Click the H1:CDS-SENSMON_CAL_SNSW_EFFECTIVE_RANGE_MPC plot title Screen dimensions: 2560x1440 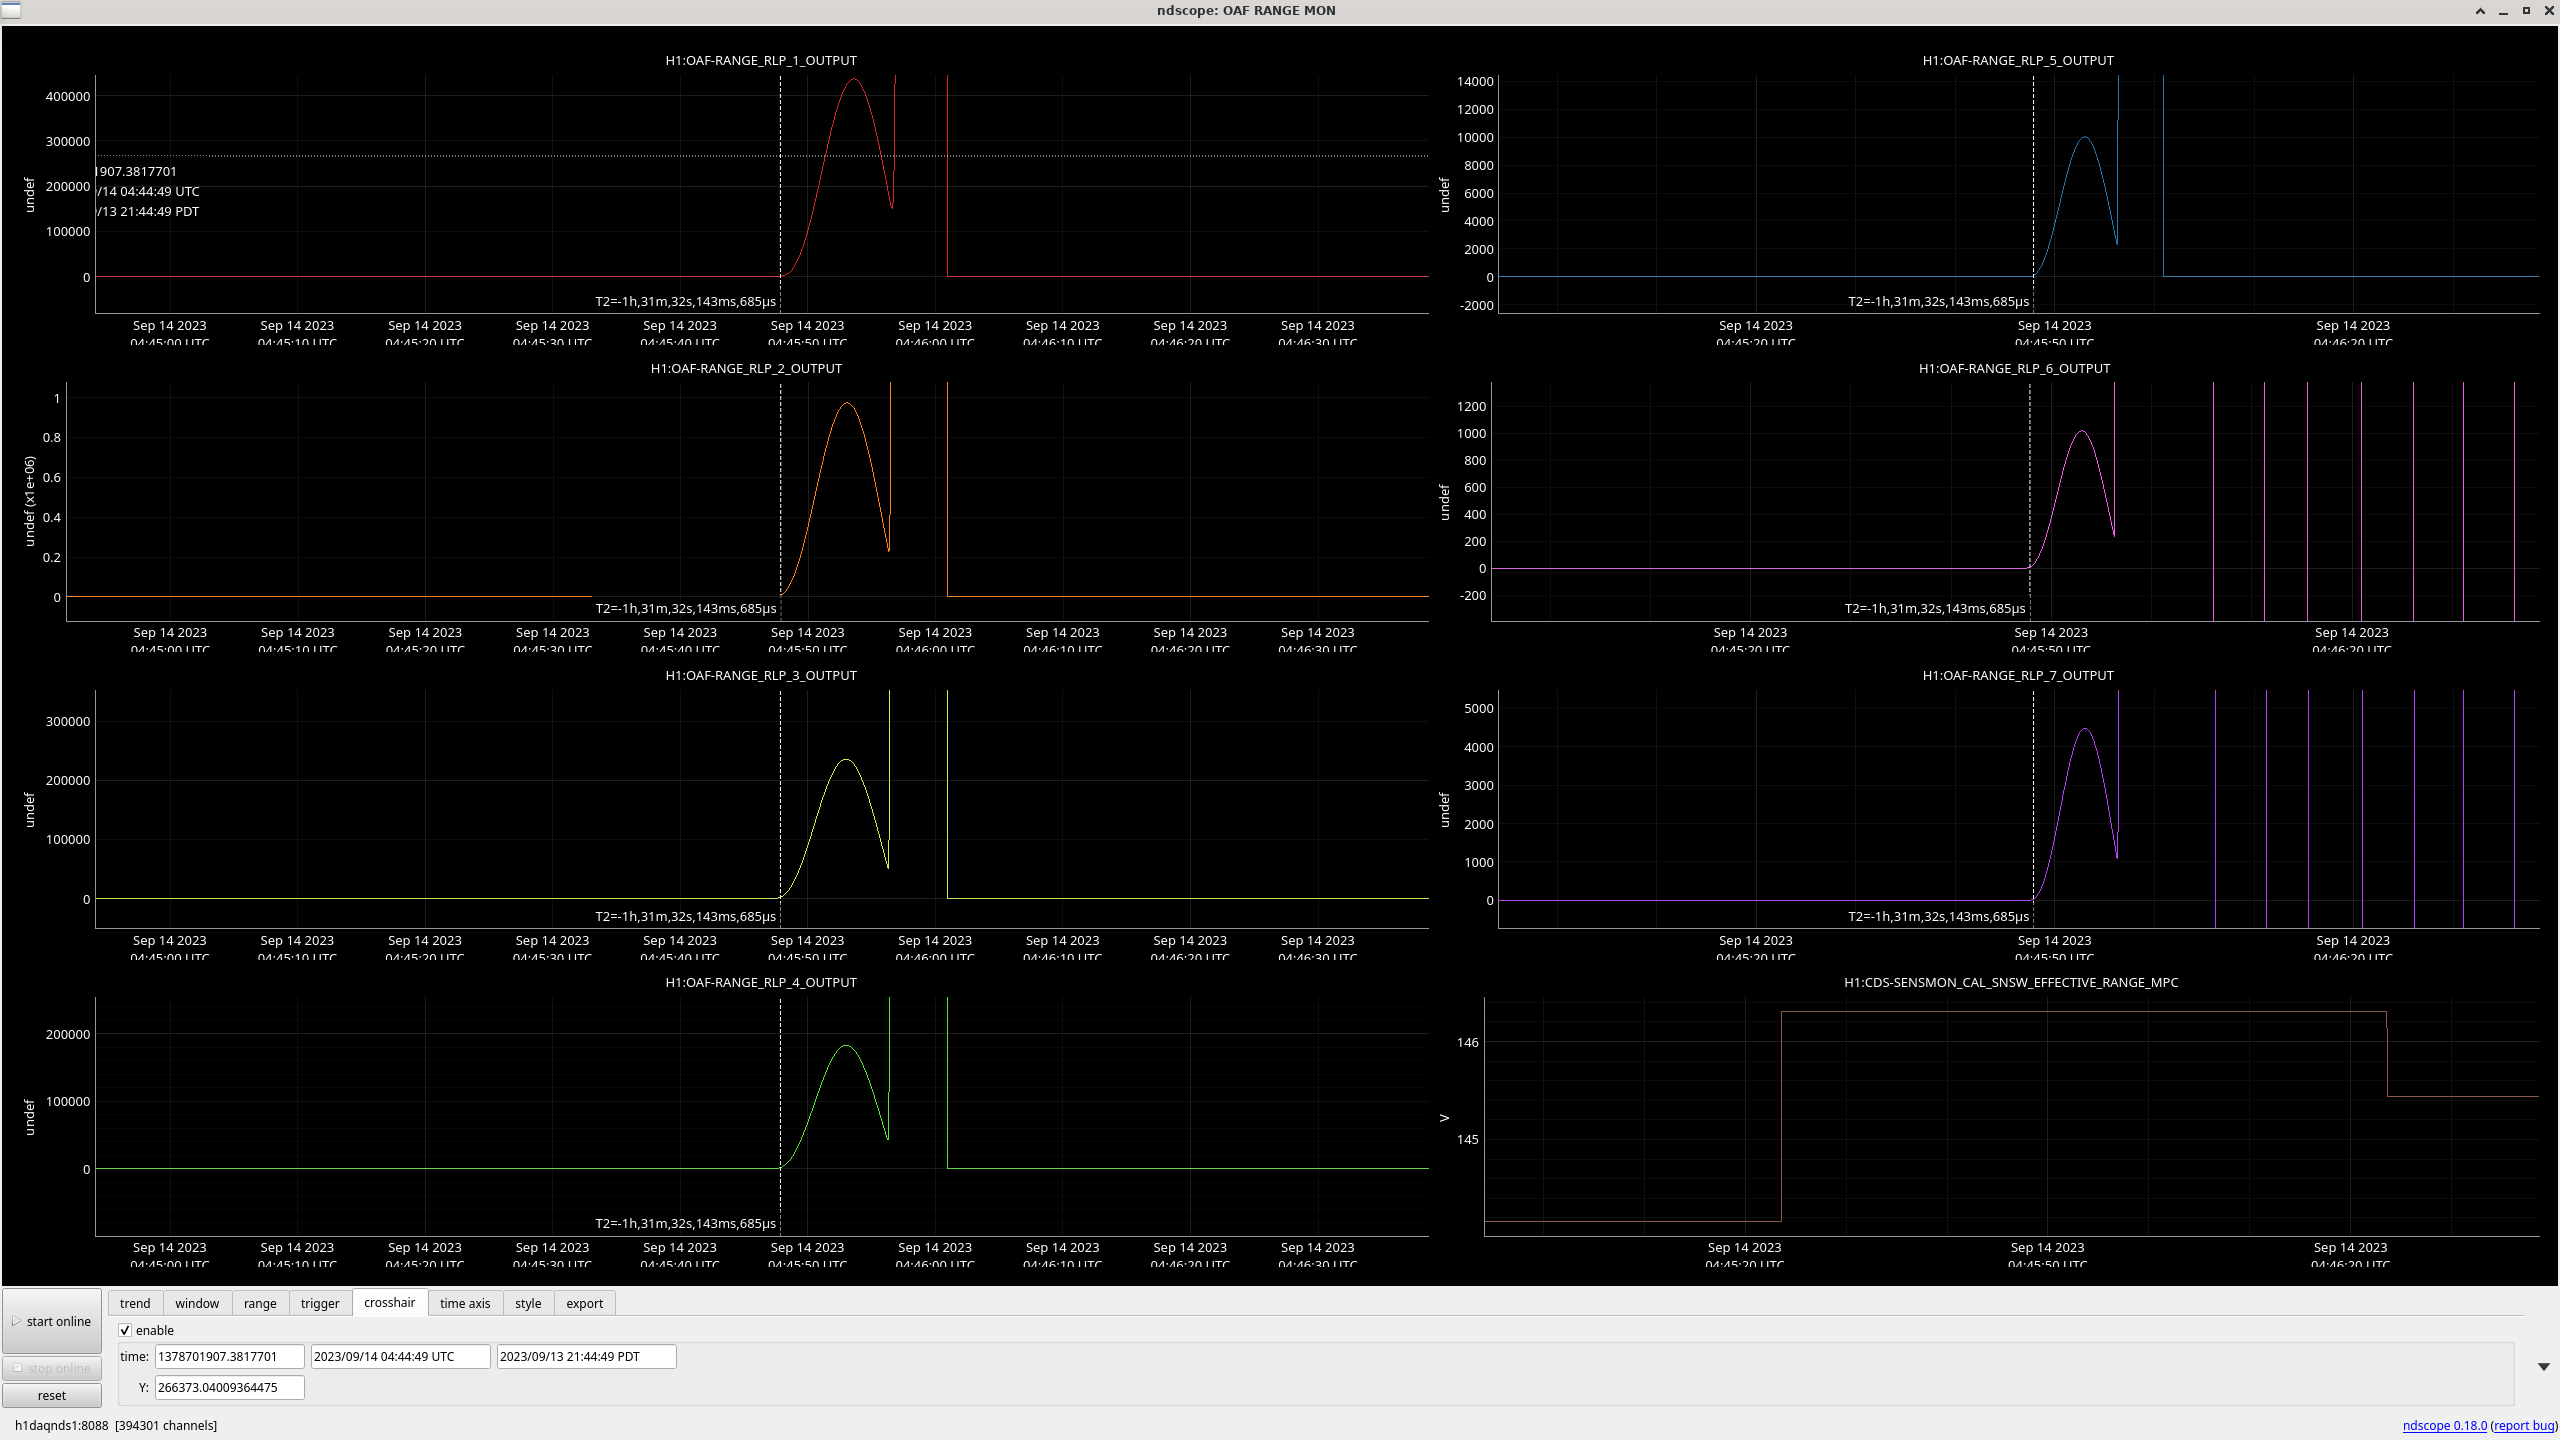pos(2011,982)
